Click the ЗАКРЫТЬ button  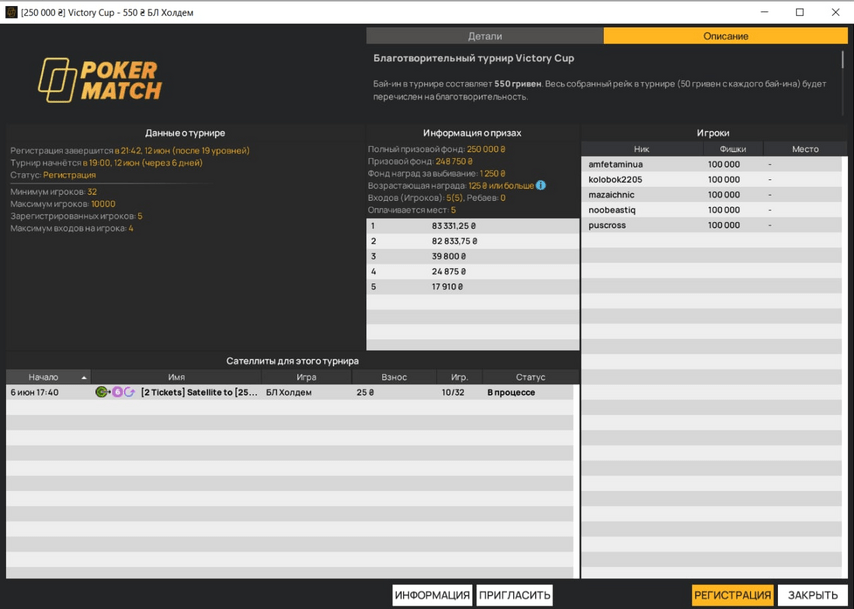click(813, 595)
